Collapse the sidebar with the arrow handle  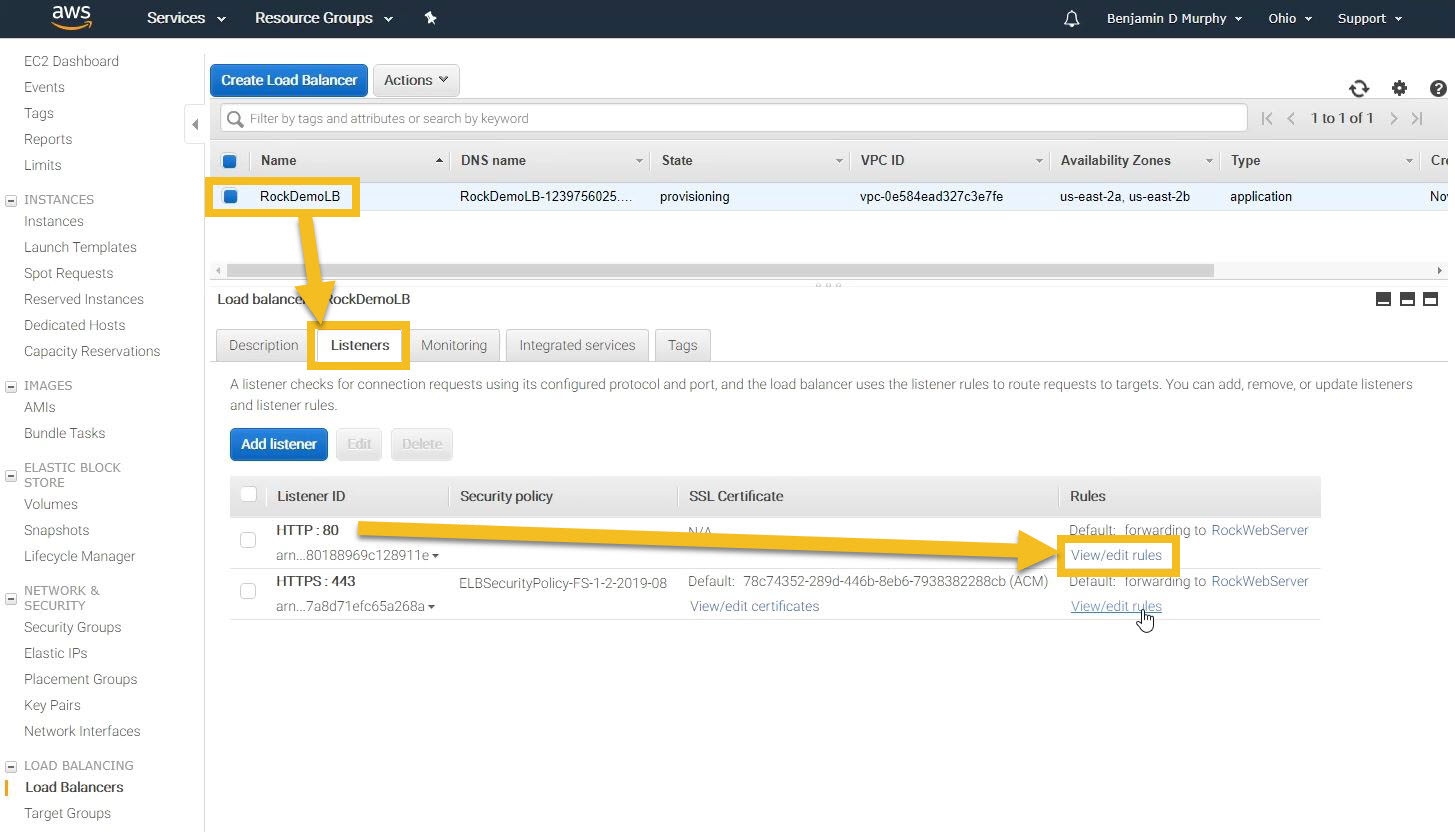pos(195,125)
